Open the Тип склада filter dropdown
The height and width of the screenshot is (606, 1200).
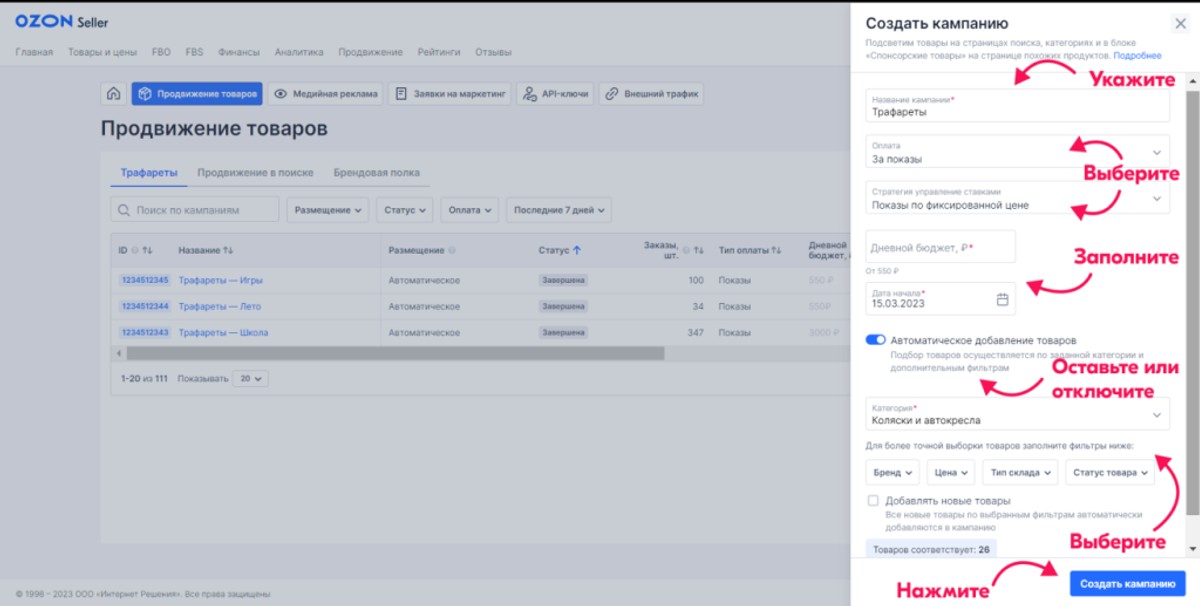1020,472
